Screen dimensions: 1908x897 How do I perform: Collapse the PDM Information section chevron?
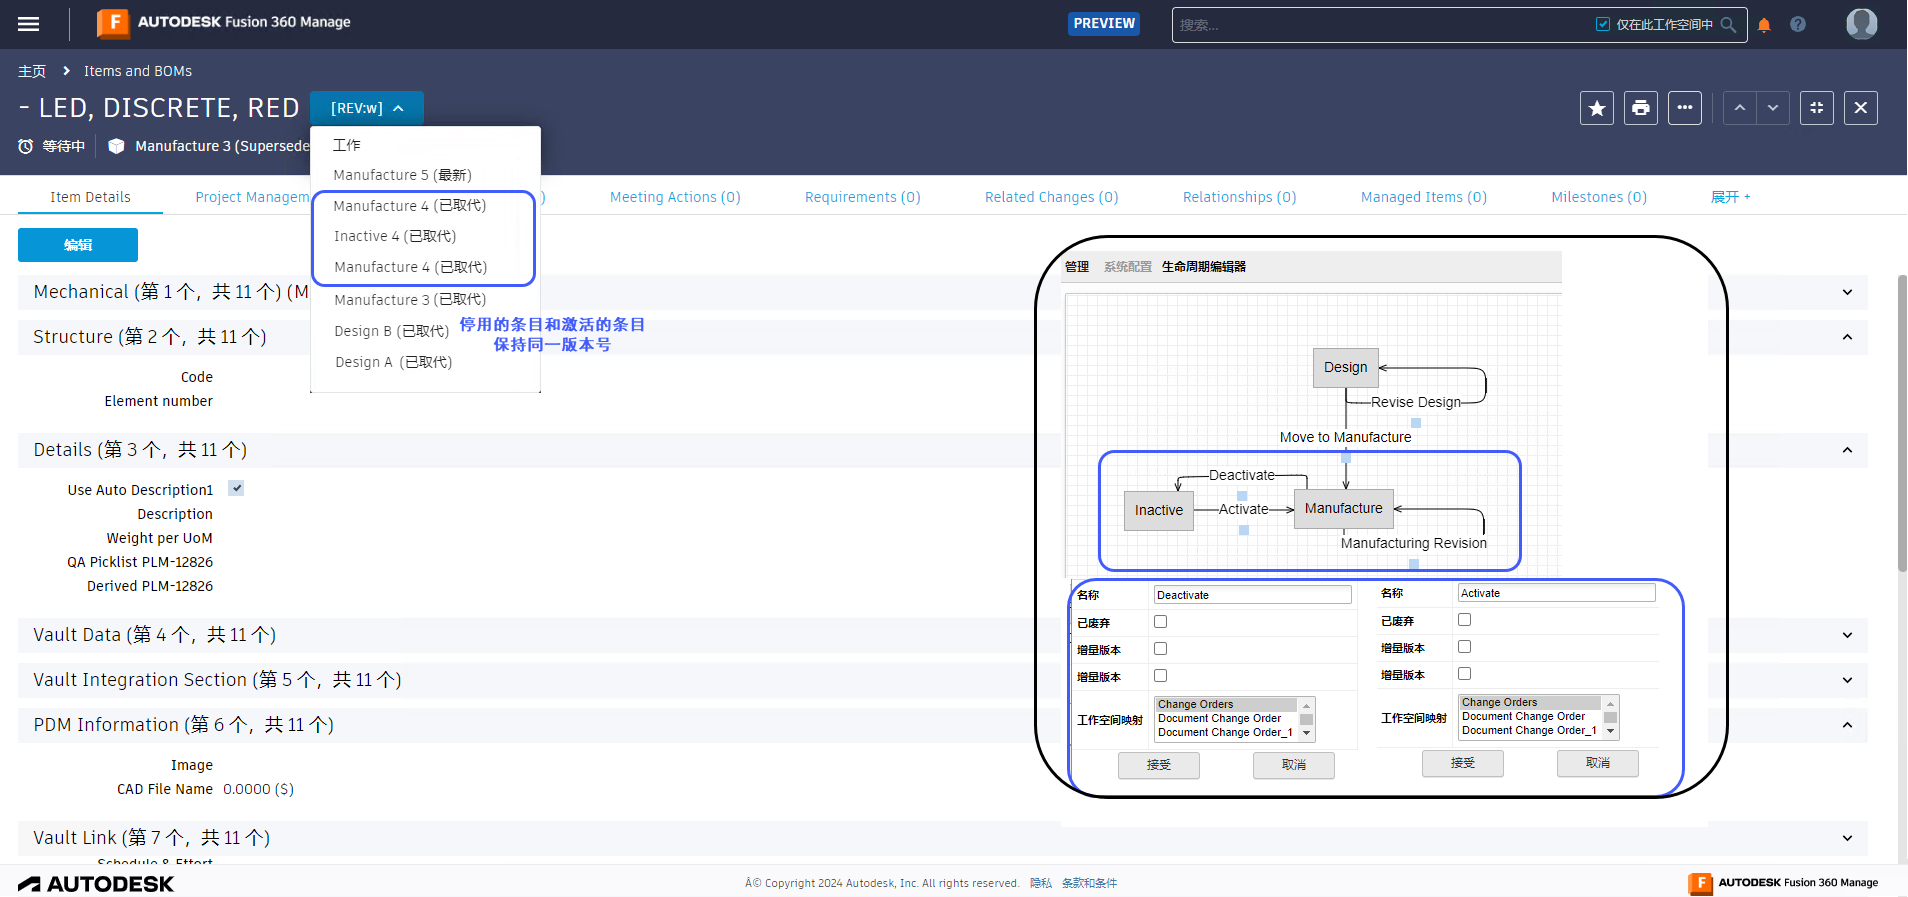pyautogui.click(x=1847, y=725)
